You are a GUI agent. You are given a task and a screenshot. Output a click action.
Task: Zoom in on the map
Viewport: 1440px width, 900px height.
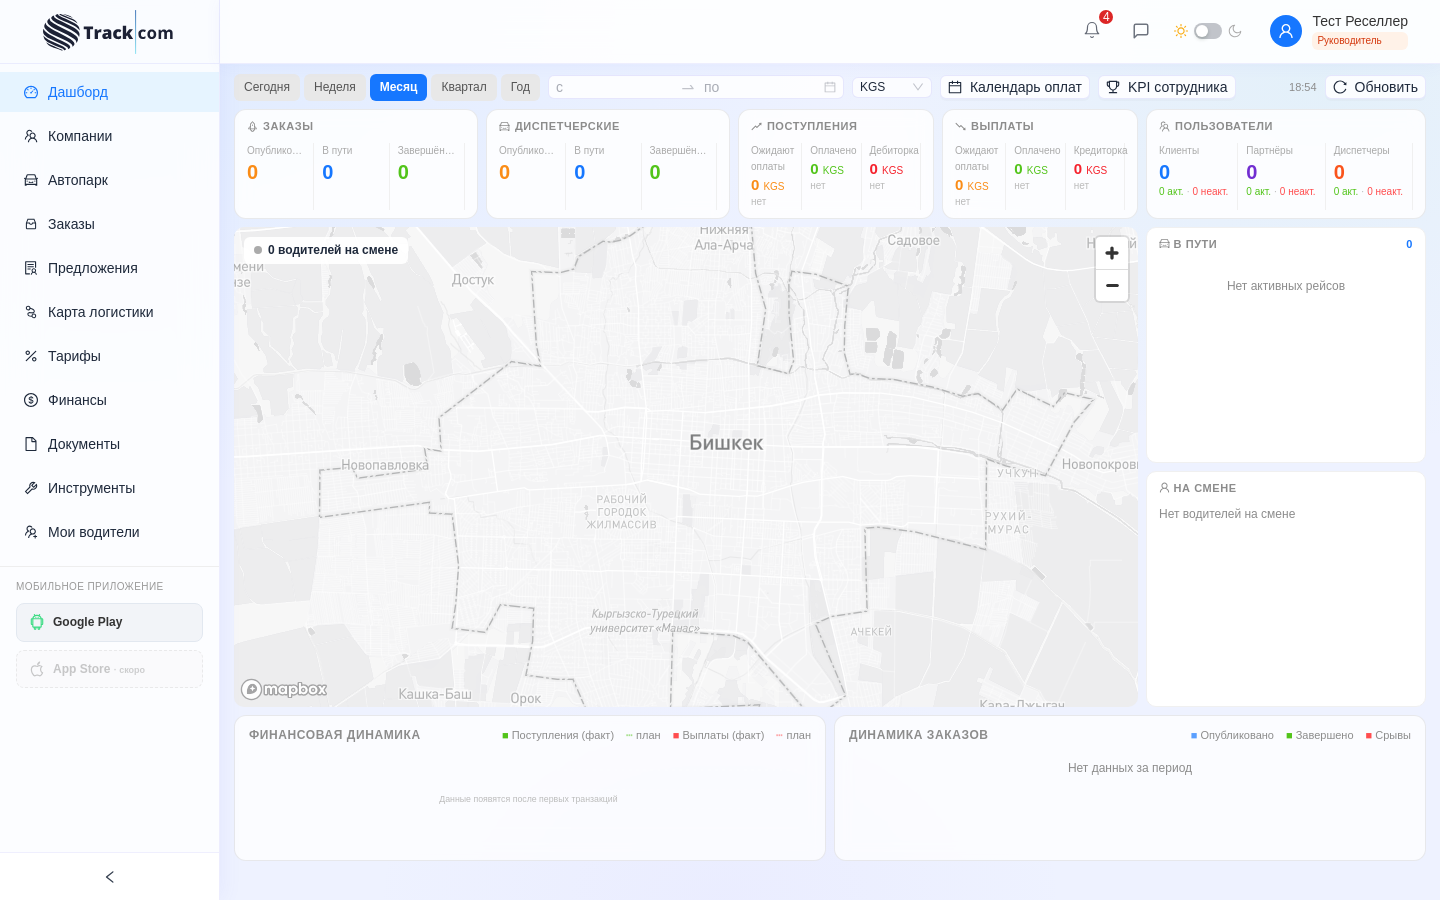pos(1112,253)
